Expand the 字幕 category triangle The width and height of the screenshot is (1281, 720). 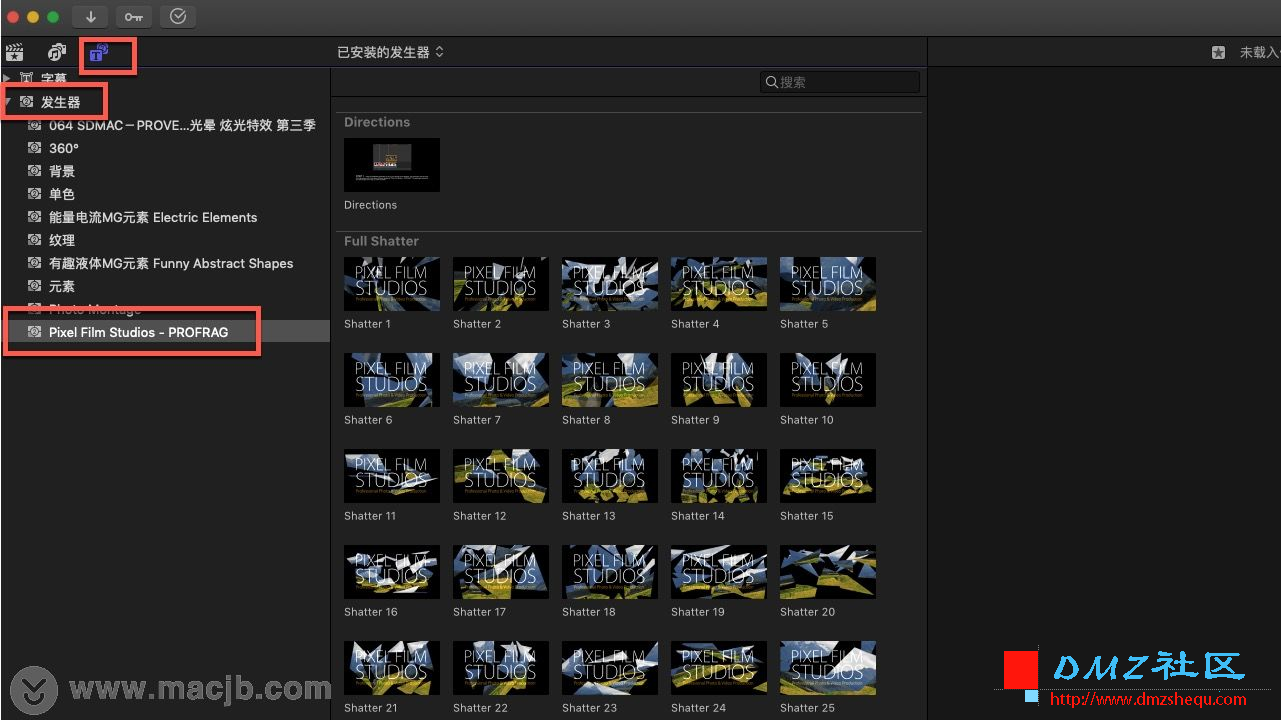(7, 78)
